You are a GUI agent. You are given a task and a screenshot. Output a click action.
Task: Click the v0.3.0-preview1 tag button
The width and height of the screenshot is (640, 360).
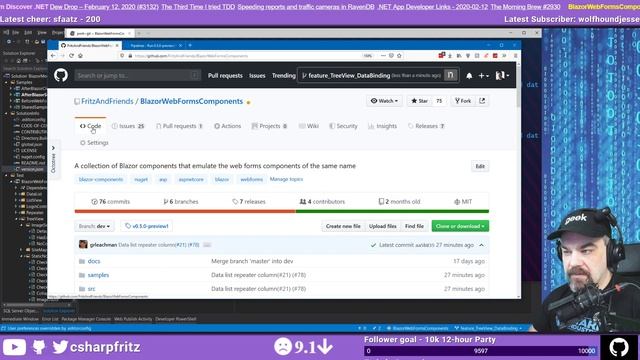[x=147, y=226]
